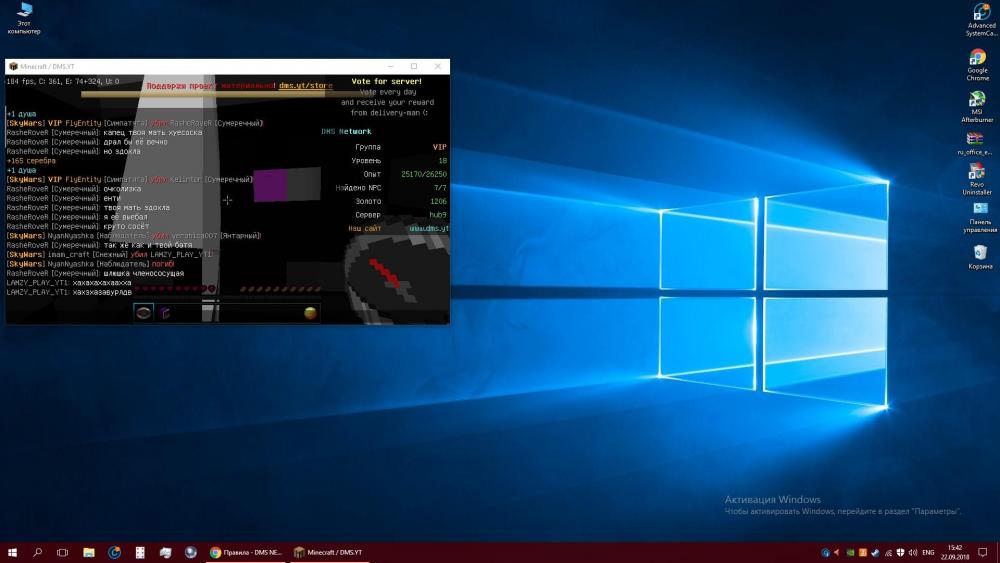The width and height of the screenshot is (1000, 563).
Task: Open the Steam tray icon
Action: pos(875,553)
